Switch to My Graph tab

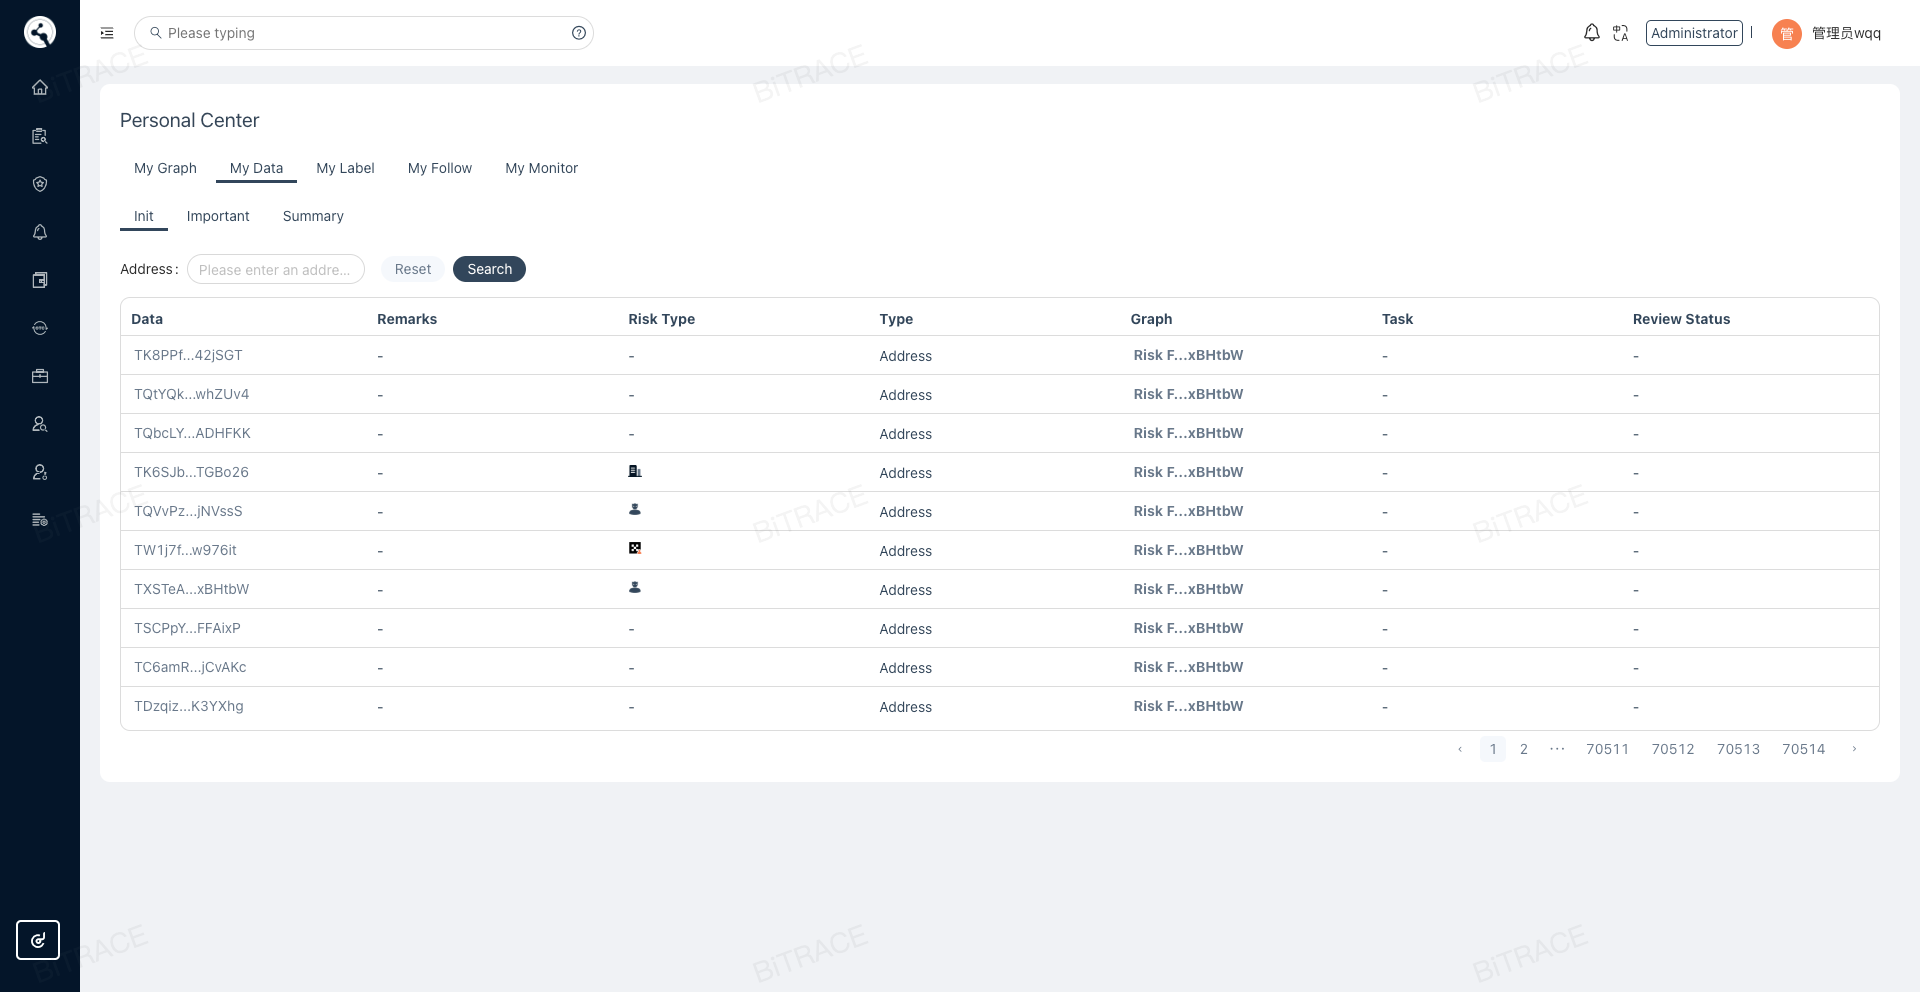[165, 168]
